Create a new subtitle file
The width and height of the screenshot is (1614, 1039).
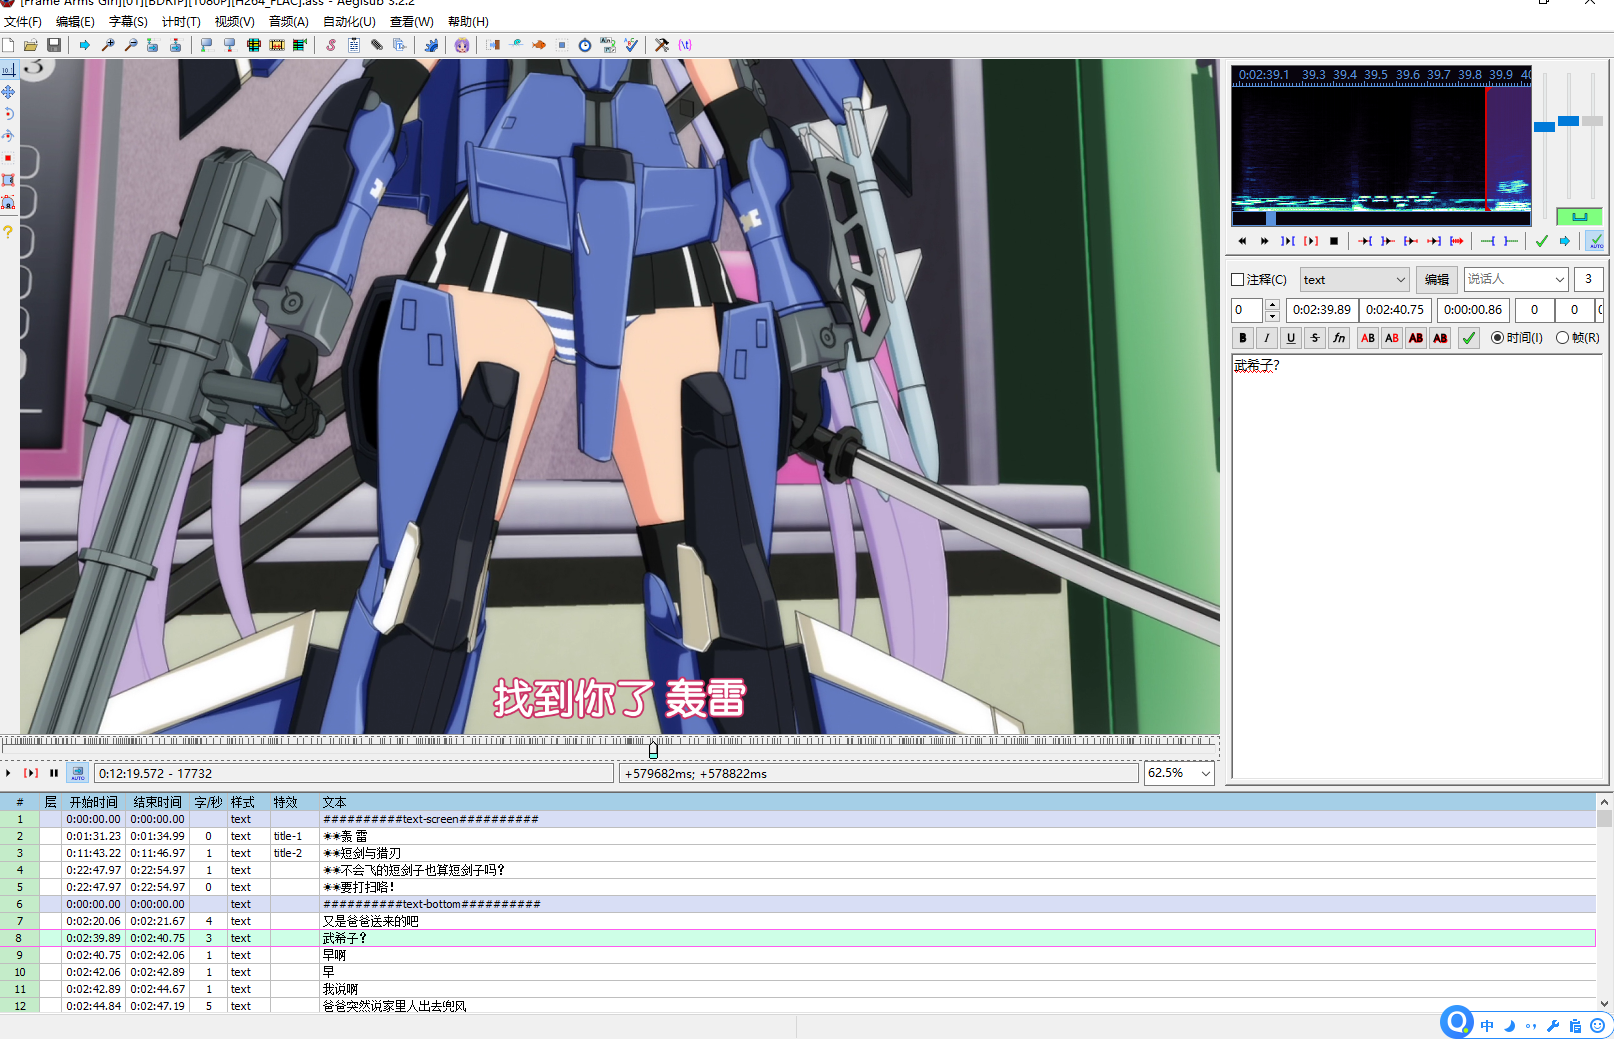pos(9,45)
